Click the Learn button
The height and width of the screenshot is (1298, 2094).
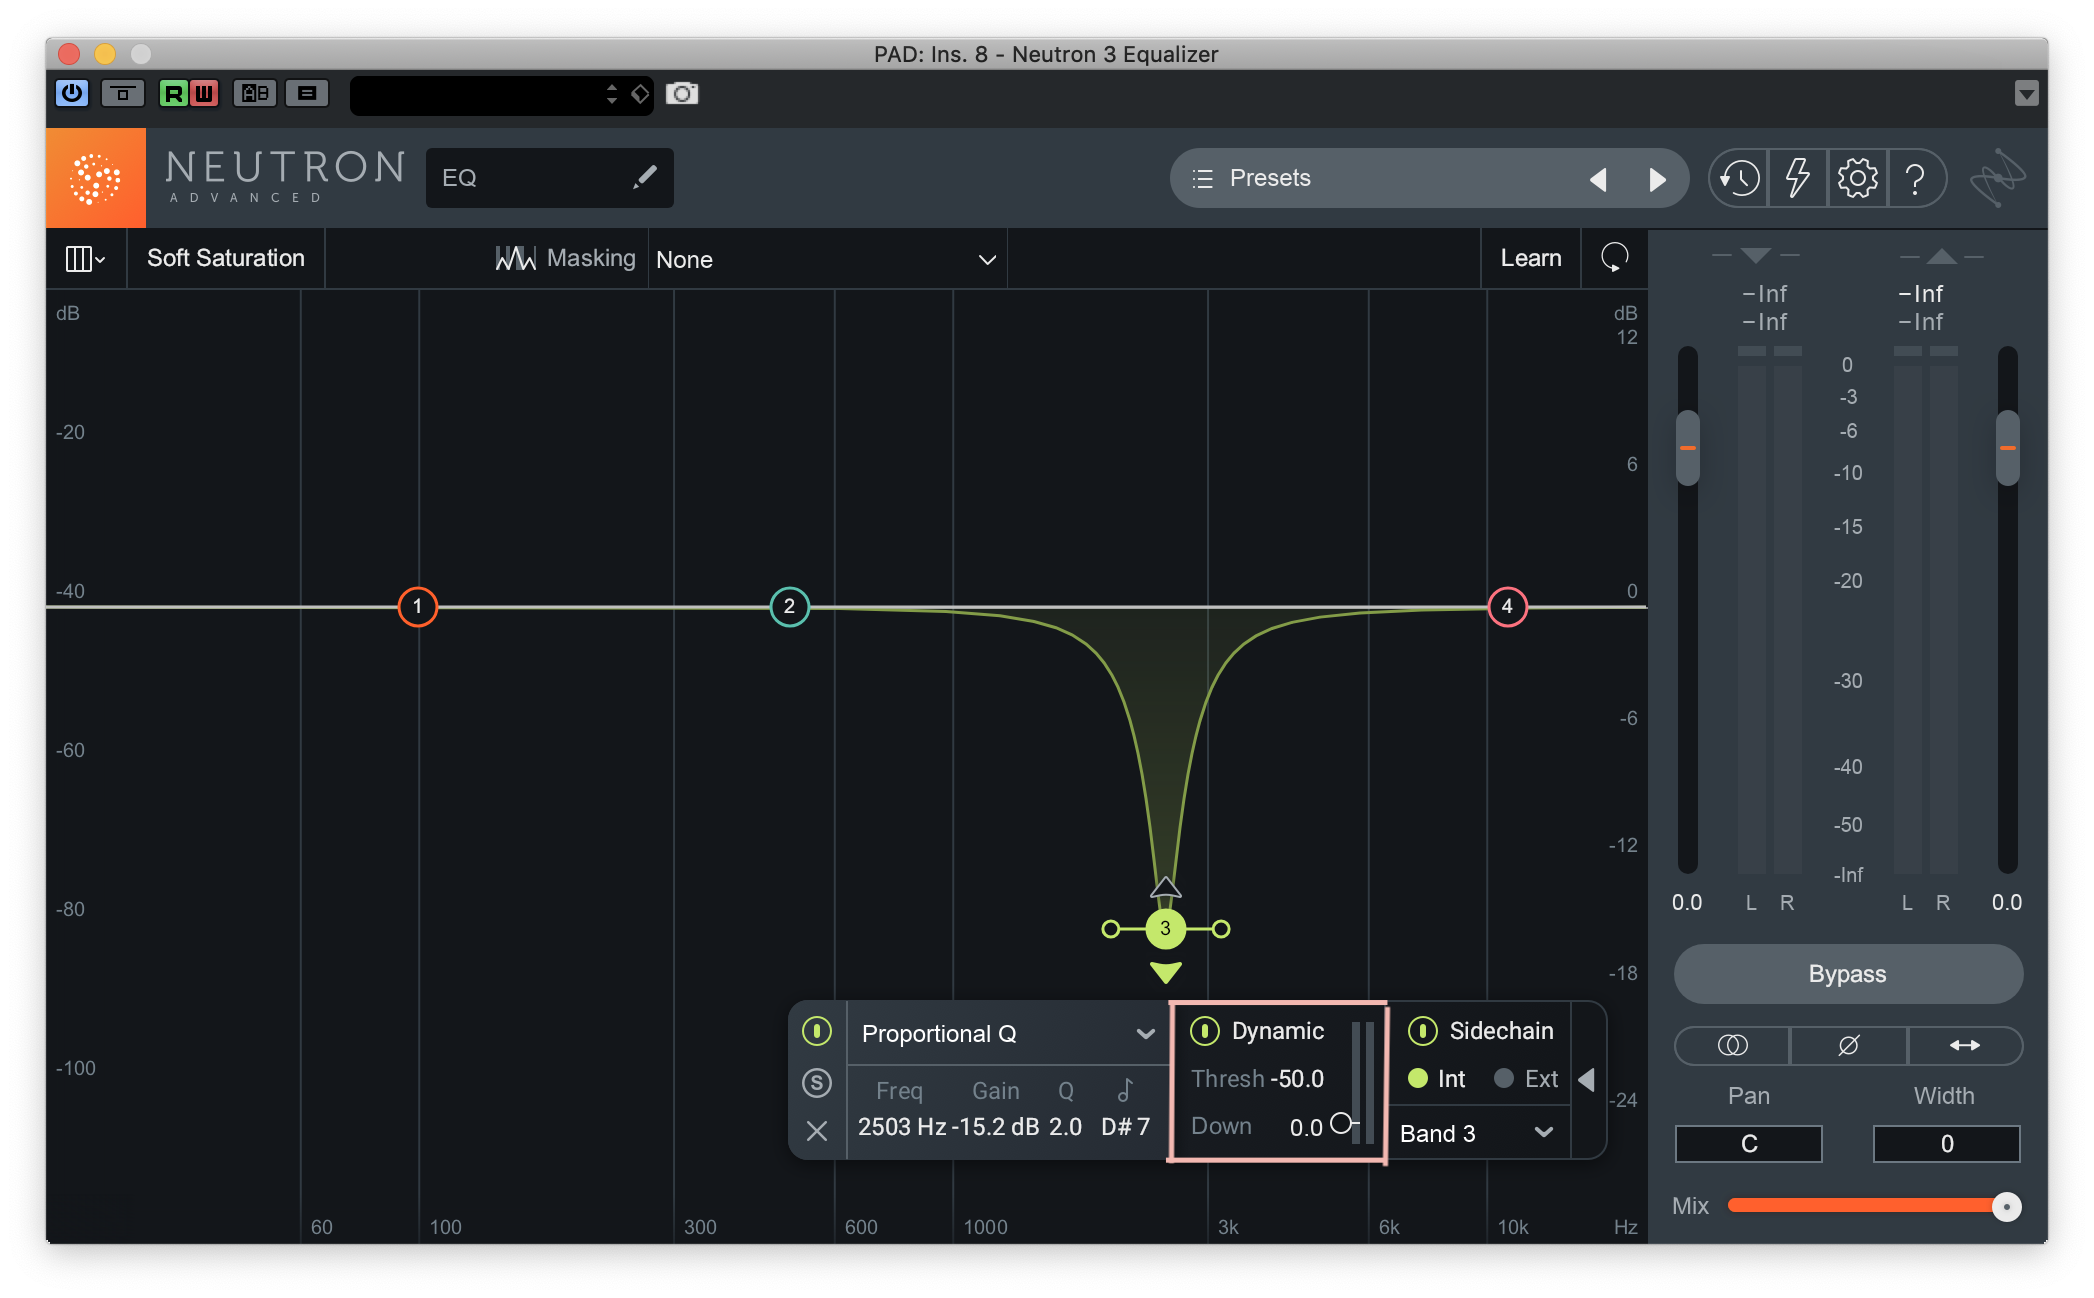tap(1530, 258)
